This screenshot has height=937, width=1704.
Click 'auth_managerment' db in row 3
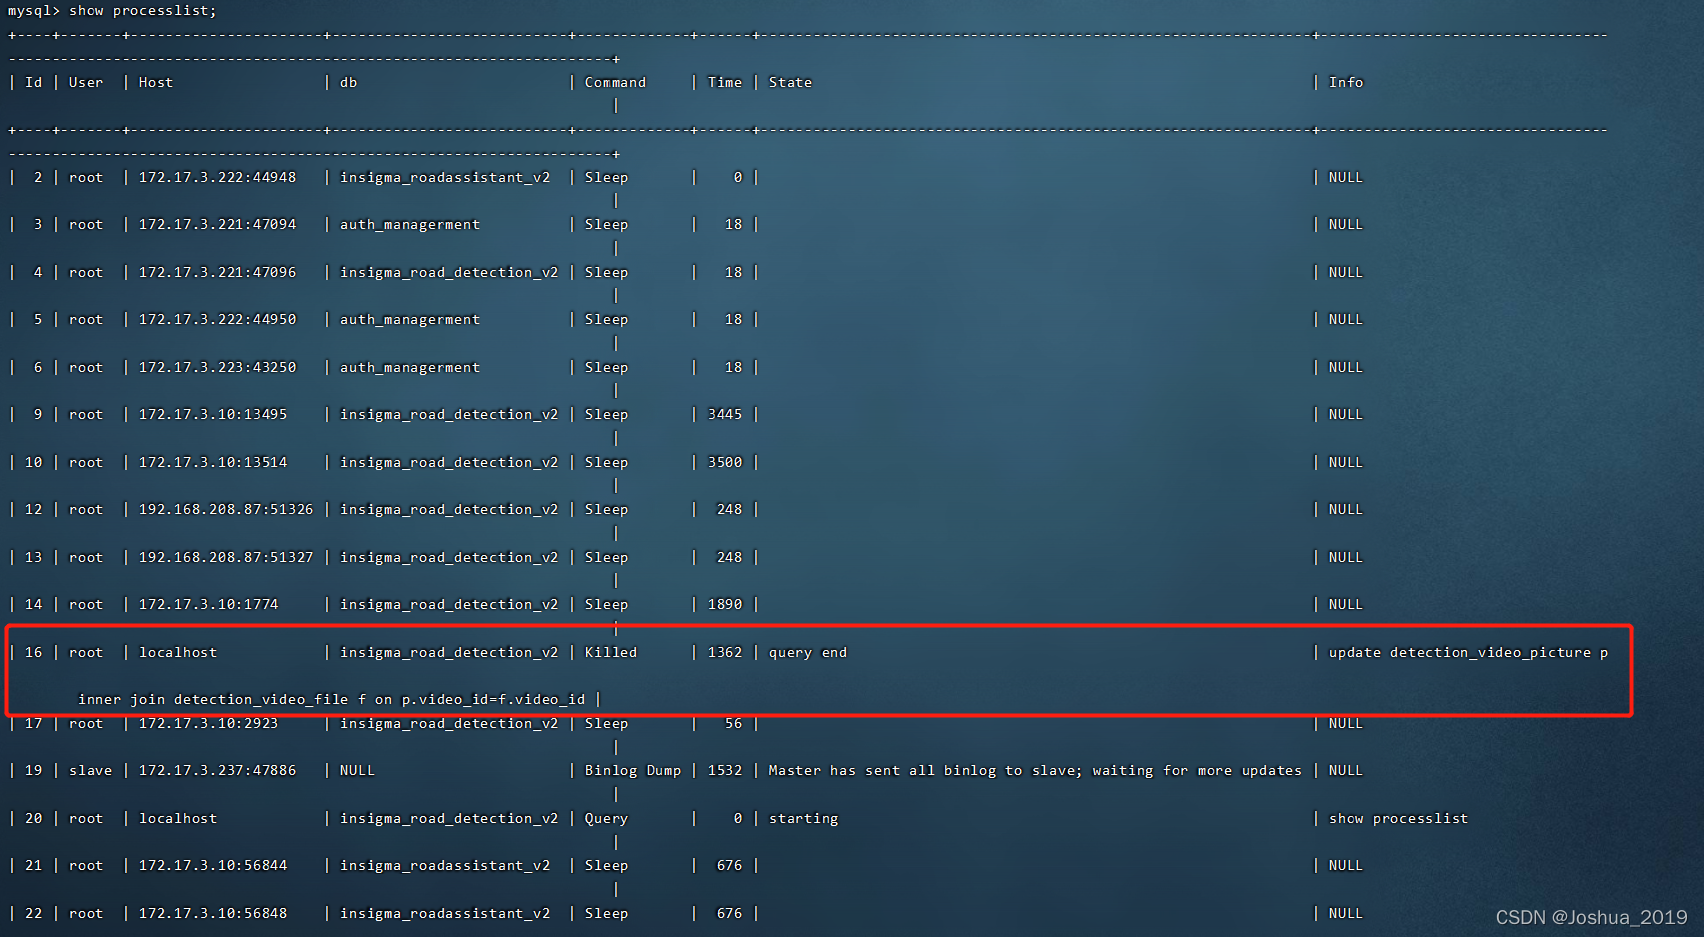coord(410,225)
